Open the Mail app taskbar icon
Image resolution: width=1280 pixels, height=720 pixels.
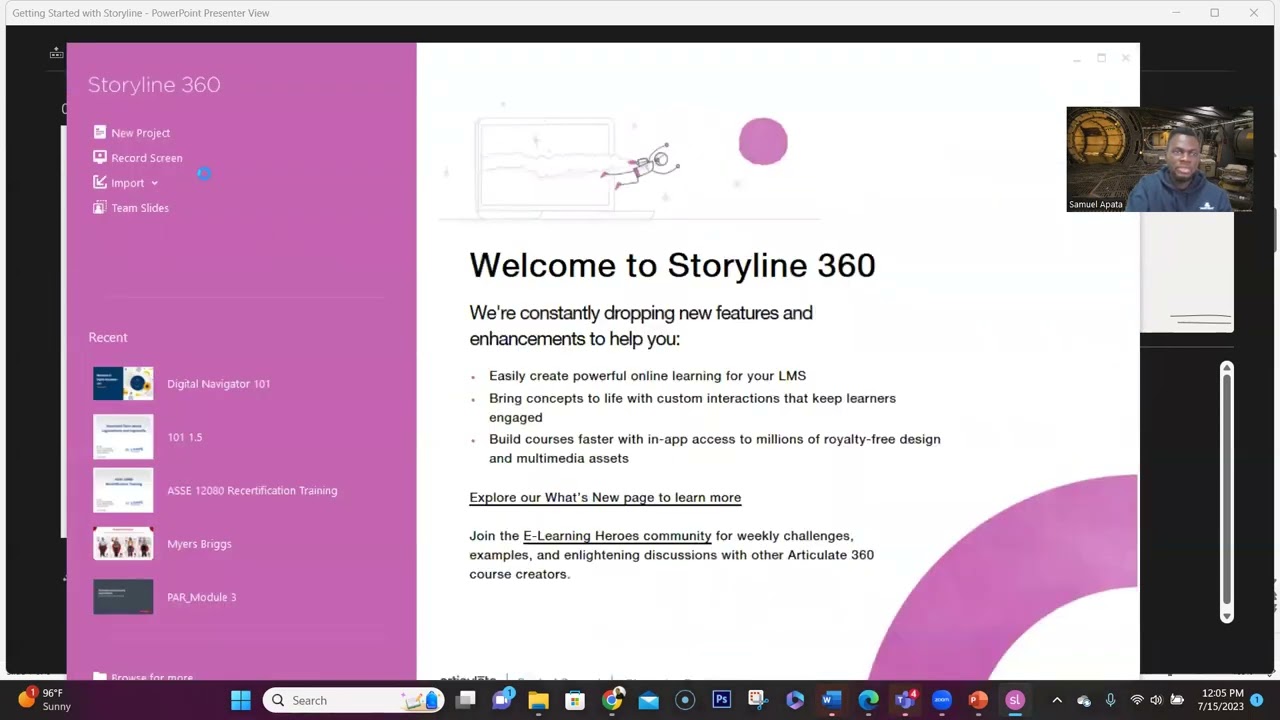pos(648,700)
